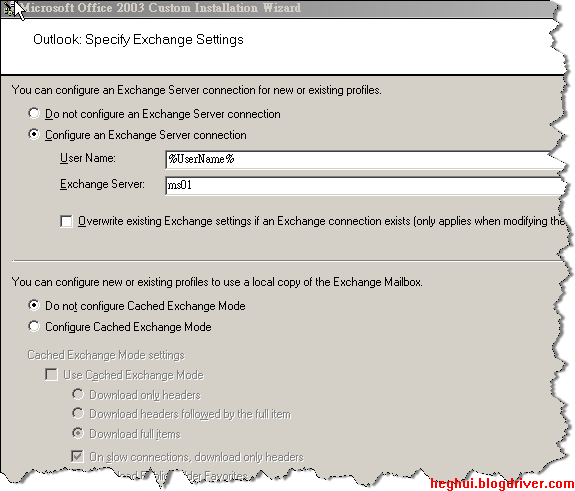
Task: Click 'Cached Exchange Mode settings' group label
Action: 106,355
